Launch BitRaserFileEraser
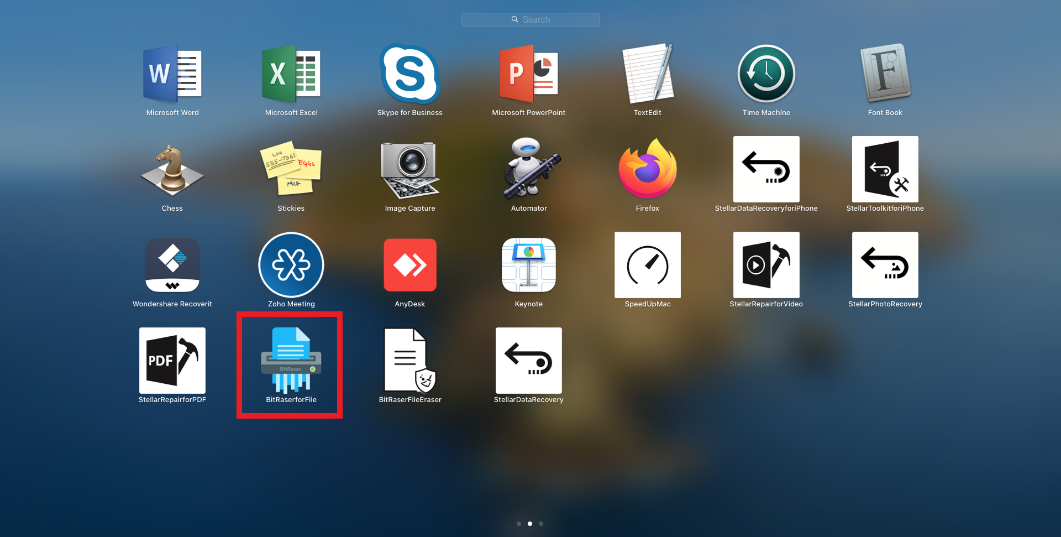Screen dimensions: 1061x537 pos(410,360)
